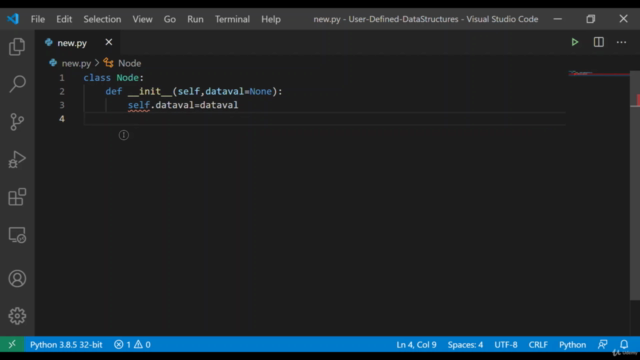Change language mode via Python
The height and width of the screenshot is (360, 640).
coord(572,344)
